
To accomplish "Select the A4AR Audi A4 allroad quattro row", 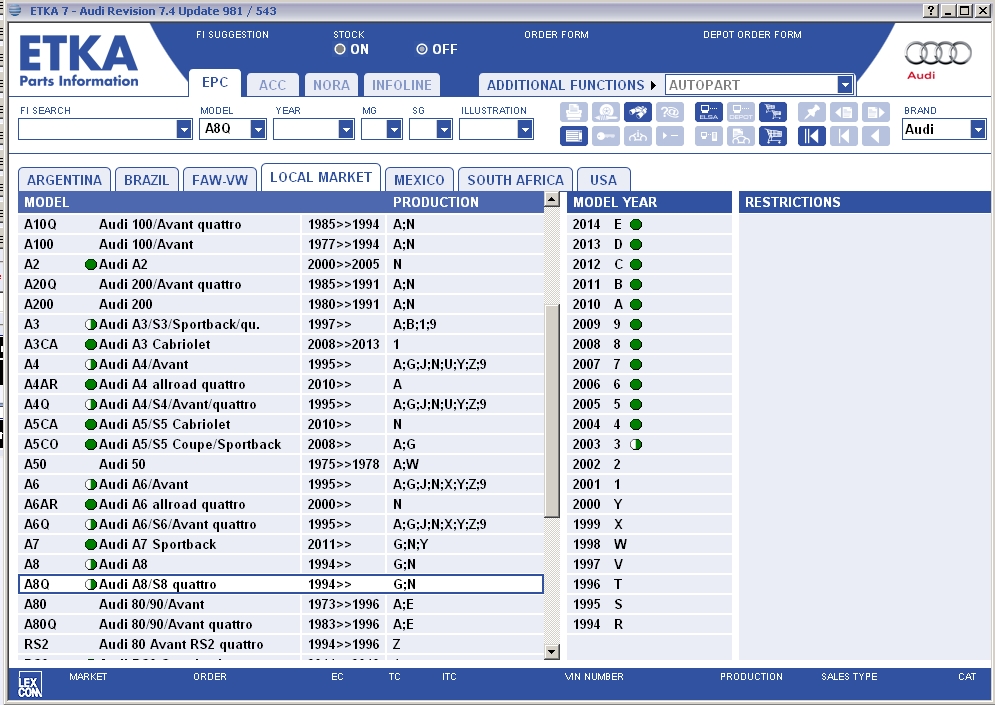I will (281, 384).
